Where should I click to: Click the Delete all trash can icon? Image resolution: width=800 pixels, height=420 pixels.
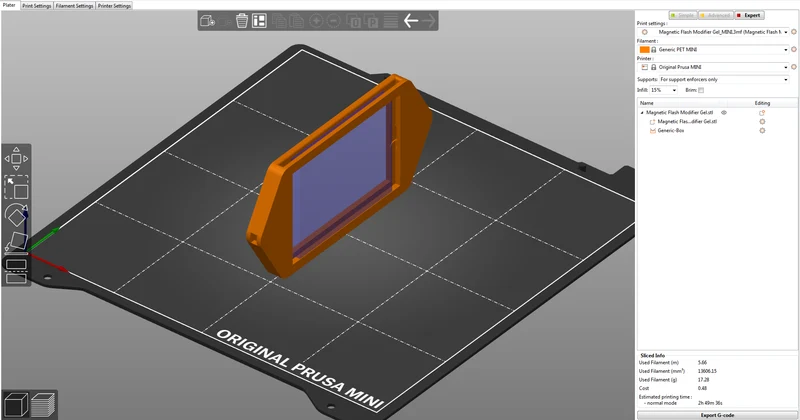242,21
